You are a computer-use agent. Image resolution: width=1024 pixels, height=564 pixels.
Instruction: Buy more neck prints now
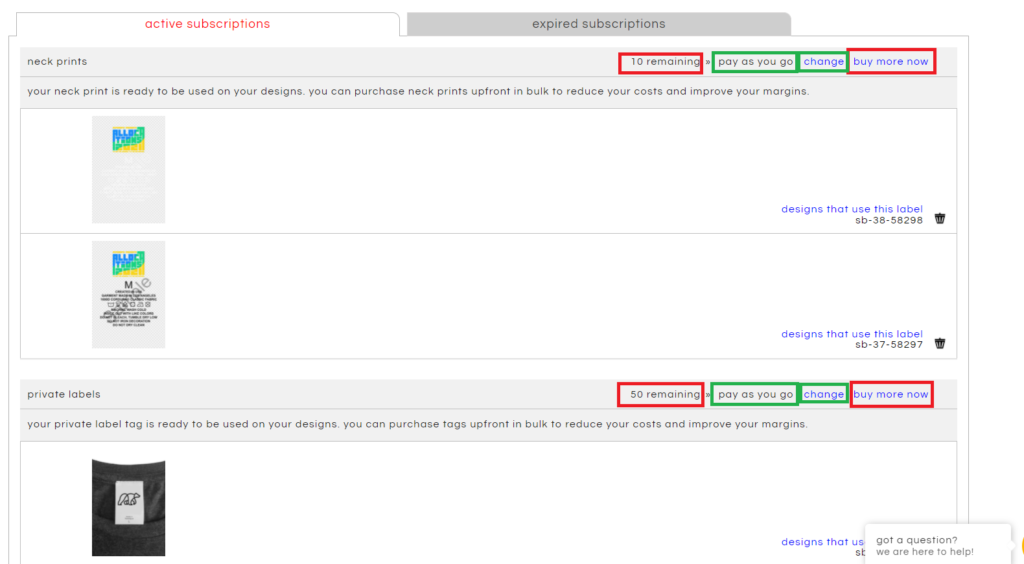click(x=890, y=62)
